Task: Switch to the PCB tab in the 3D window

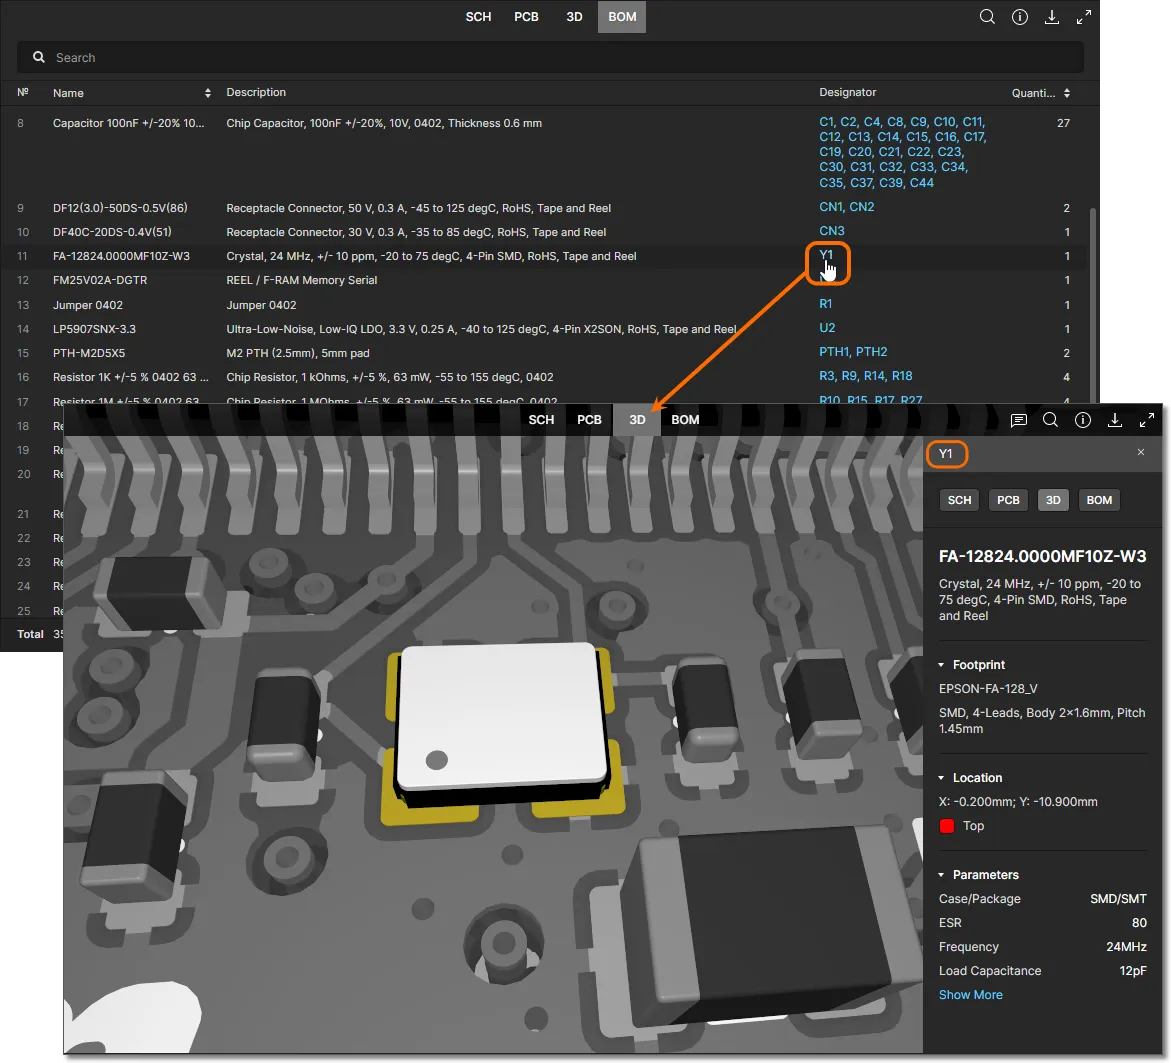Action: (x=589, y=420)
